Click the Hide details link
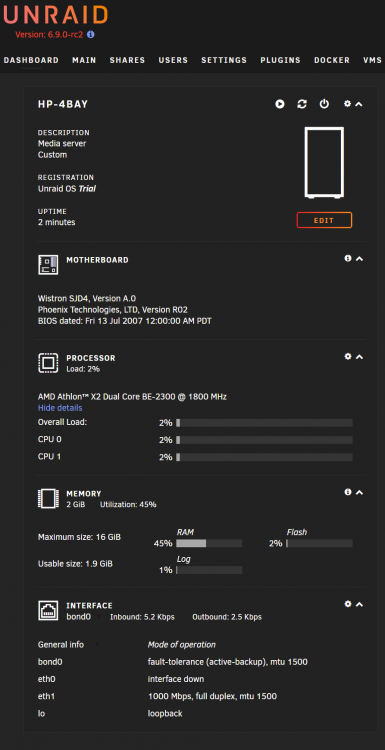Image resolution: width=385 pixels, height=750 pixels. point(60,408)
